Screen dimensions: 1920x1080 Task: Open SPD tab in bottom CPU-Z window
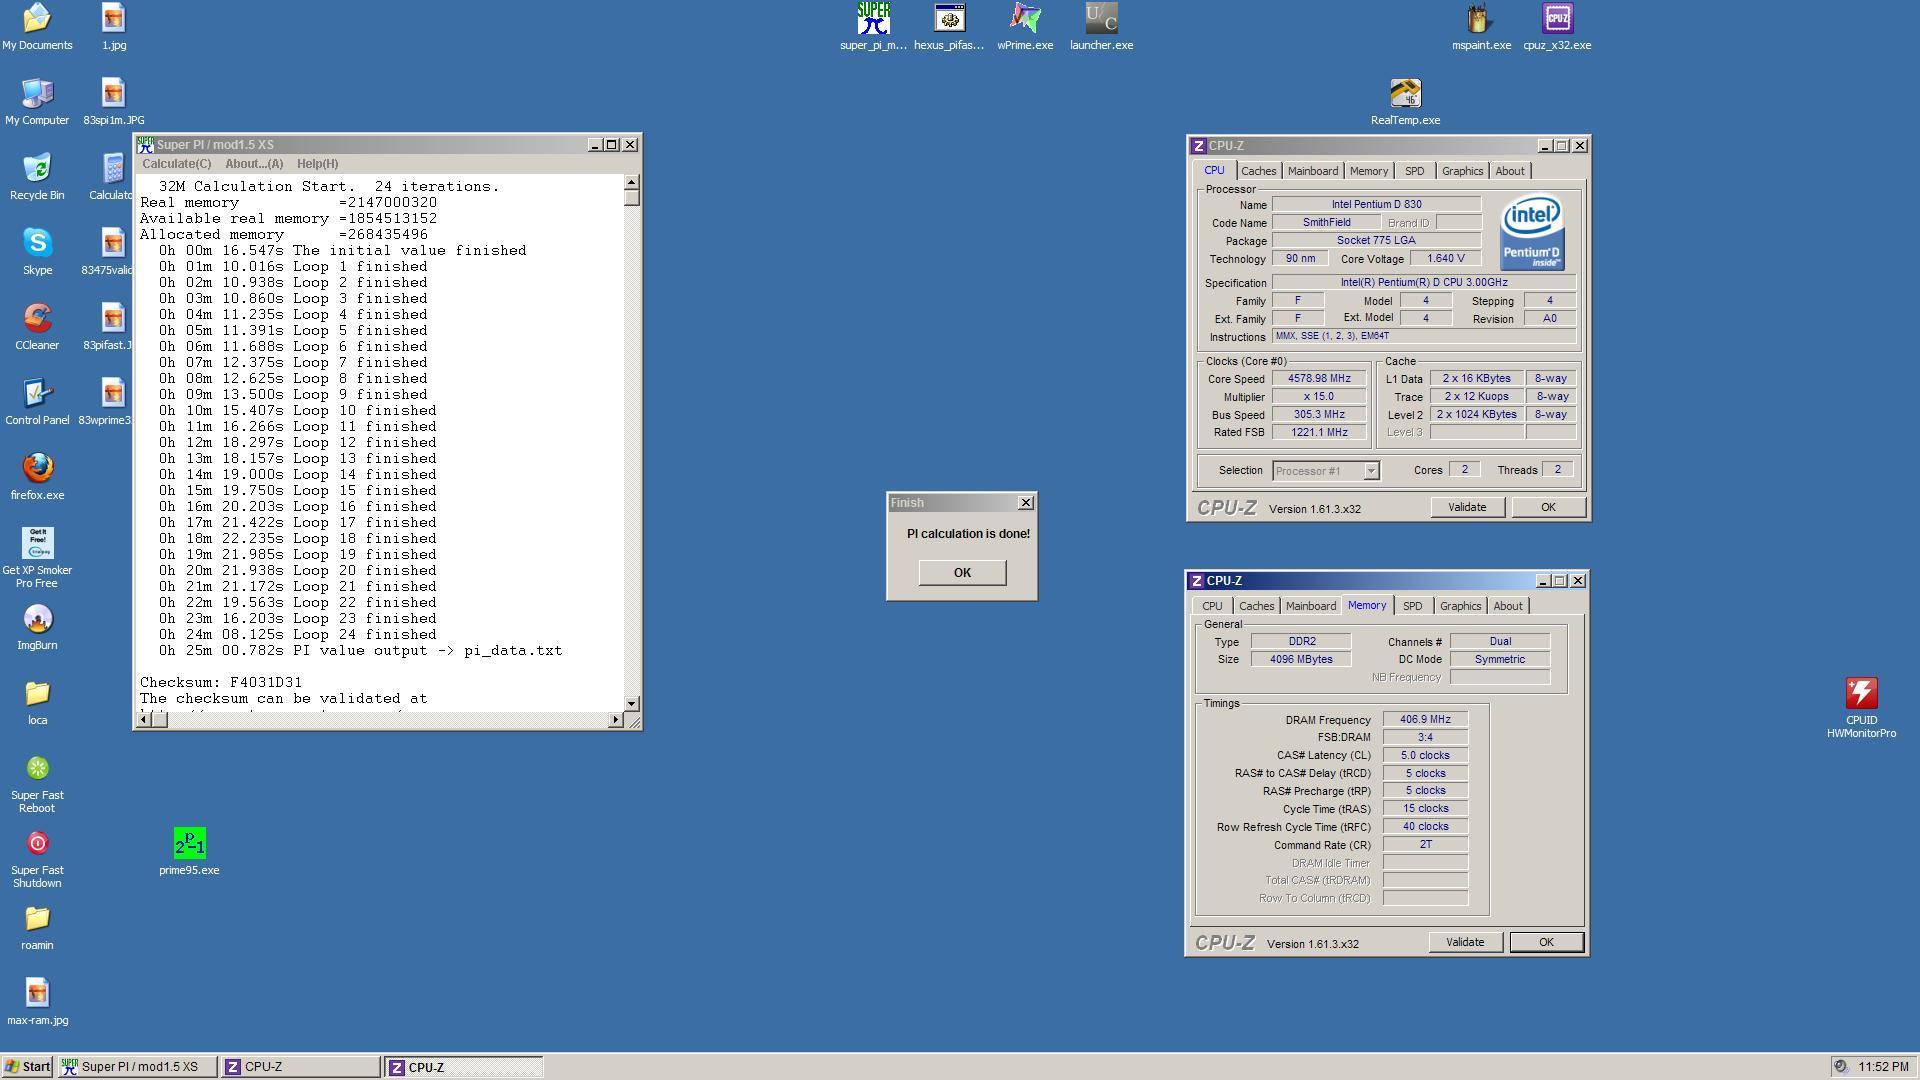[x=1412, y=606]
